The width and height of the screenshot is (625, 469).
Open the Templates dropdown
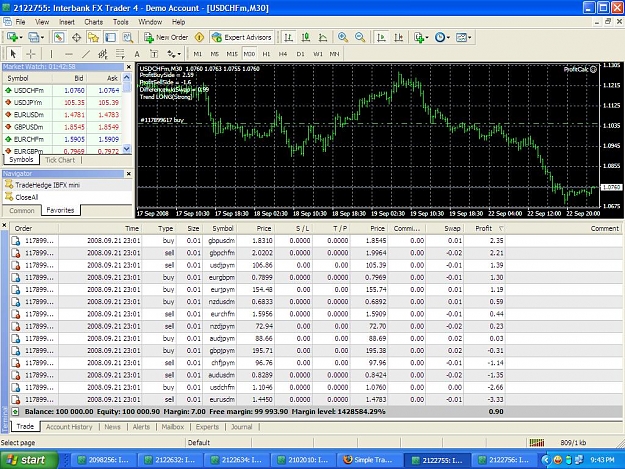coord(470,37)
